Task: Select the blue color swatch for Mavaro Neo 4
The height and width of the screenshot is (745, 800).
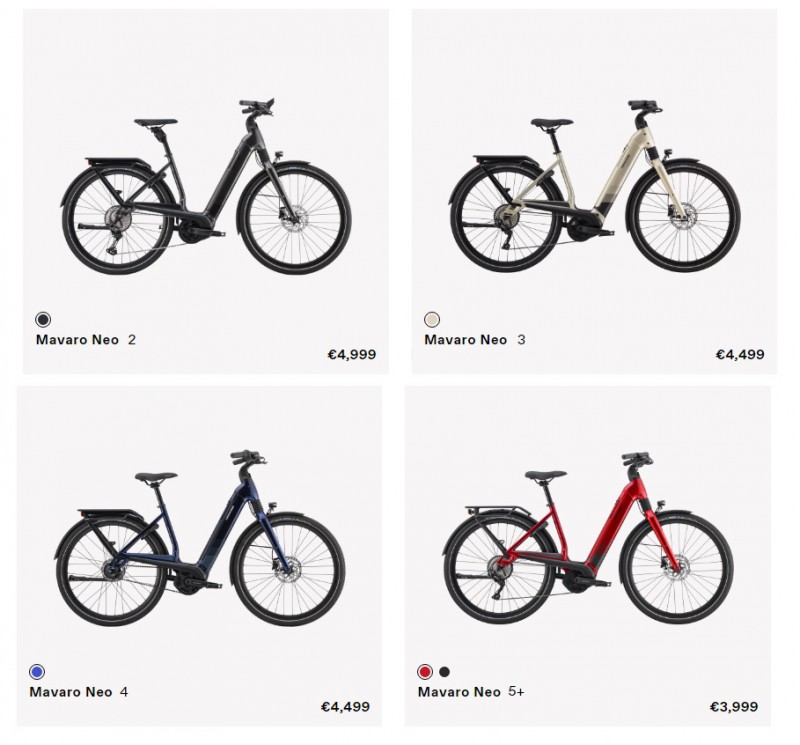Action: click(37, 672)
